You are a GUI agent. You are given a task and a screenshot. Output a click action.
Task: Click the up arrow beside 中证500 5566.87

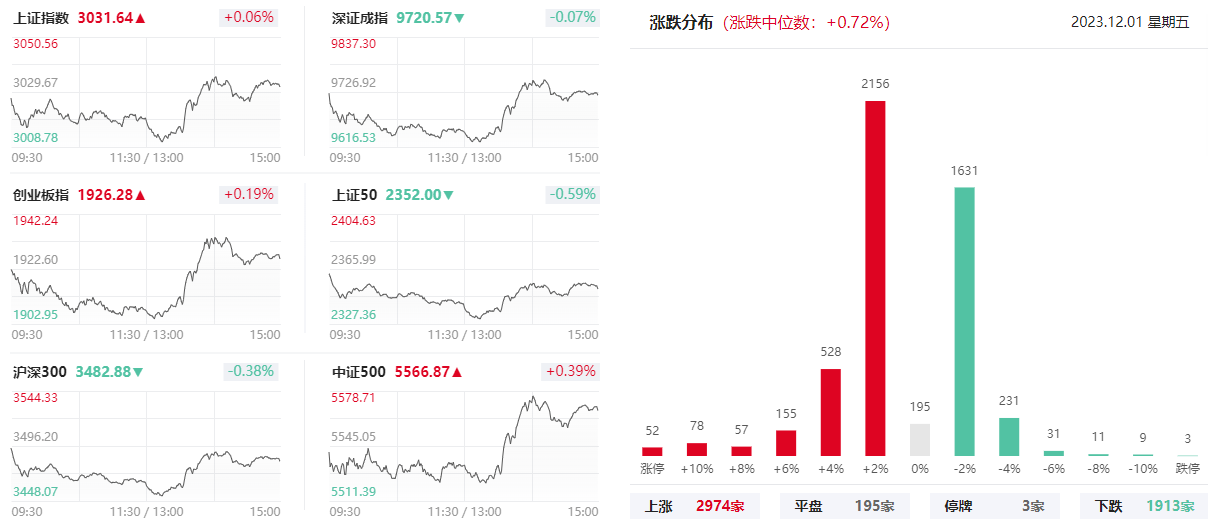point(457,372)
